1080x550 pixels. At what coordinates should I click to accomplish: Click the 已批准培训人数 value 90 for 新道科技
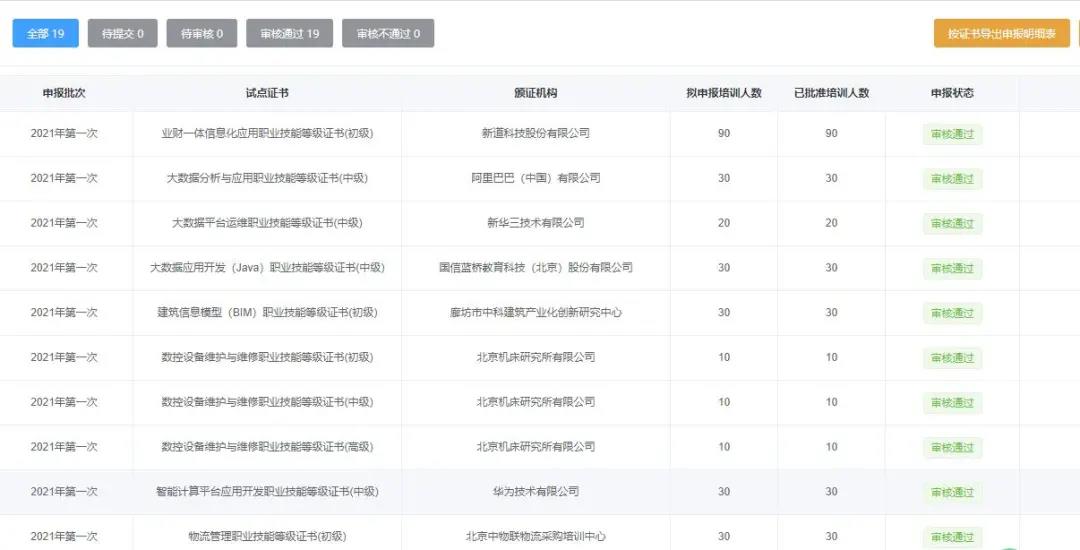(831, 134)
